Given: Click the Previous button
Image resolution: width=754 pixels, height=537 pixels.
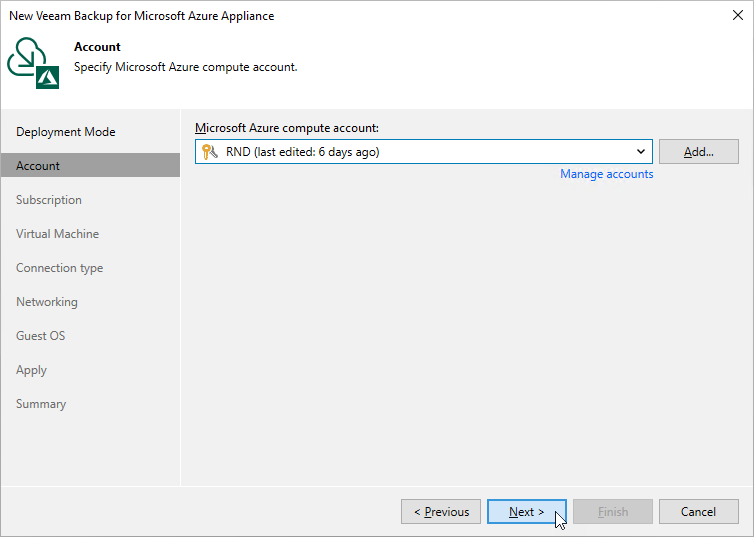Looking at the screenshot, I should pyautogui.click(x=441, y=512).
